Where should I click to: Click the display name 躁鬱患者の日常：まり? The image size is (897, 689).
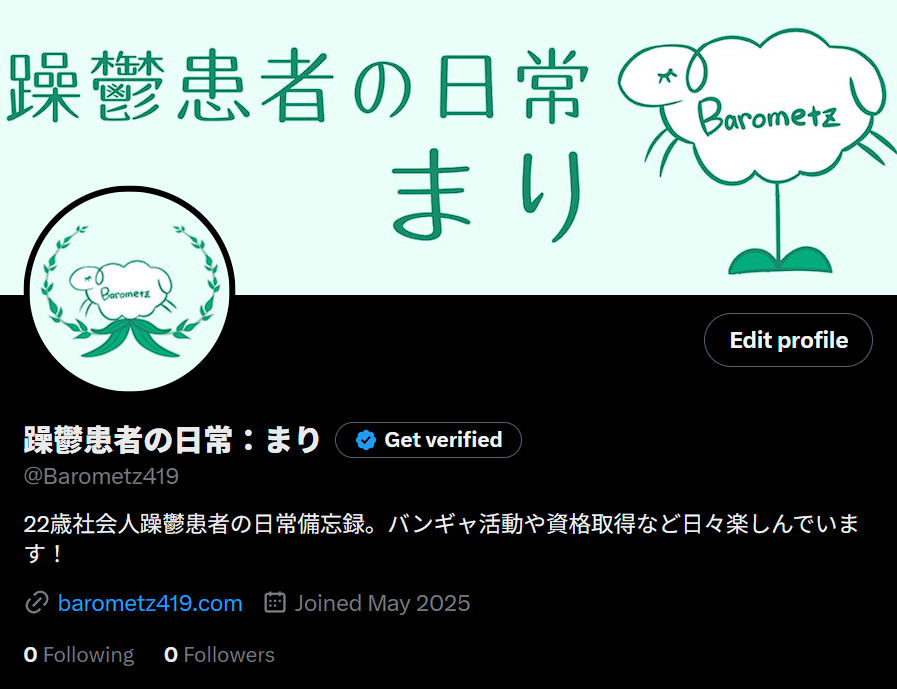tap(172, 440)
